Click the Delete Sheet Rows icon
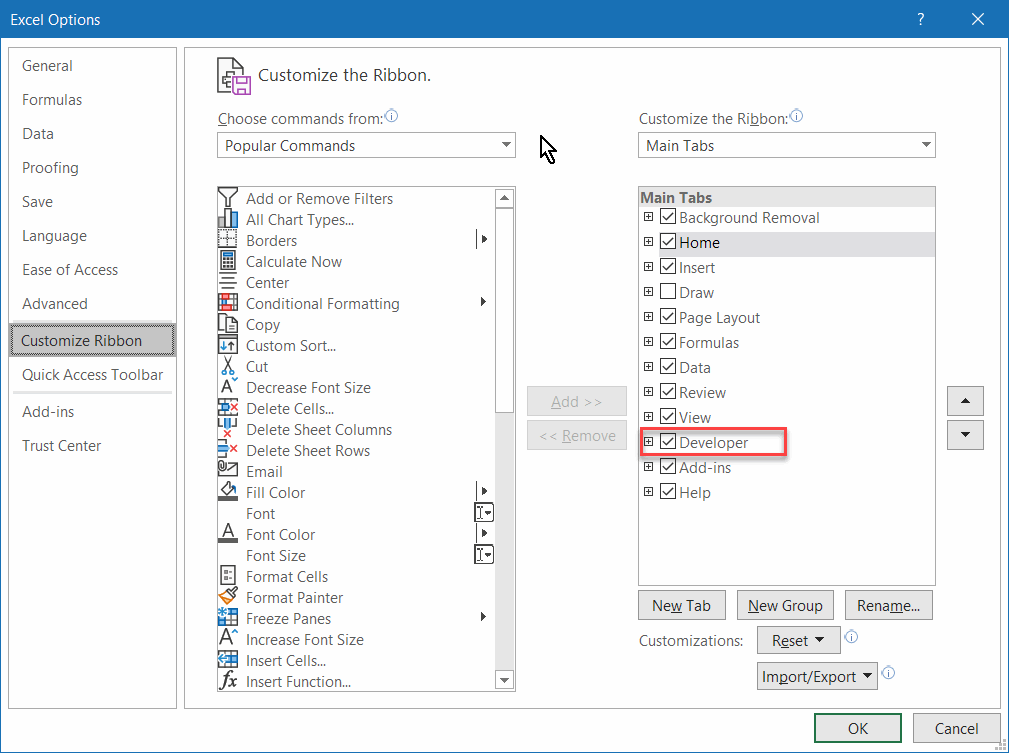 pyautogui.click(x=228, y=451)
